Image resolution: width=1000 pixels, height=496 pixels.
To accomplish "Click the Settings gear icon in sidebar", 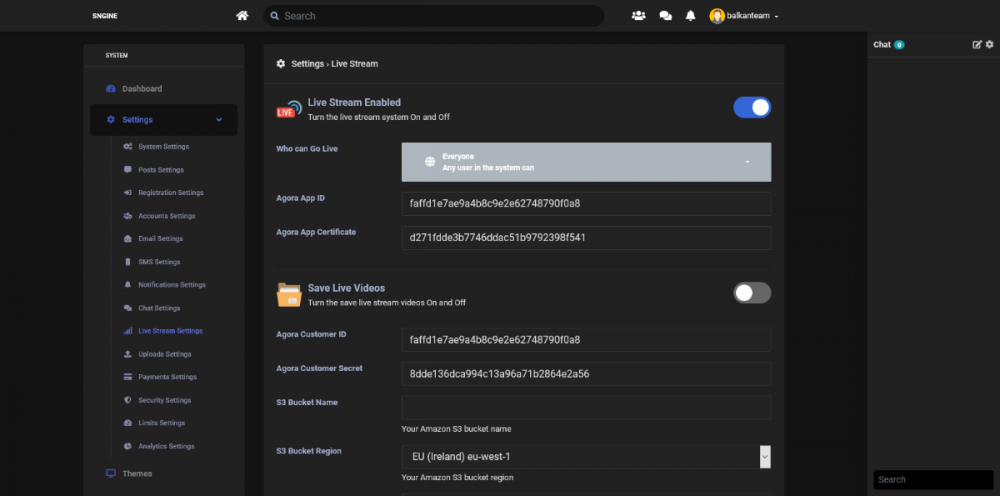I will [111, 120].
